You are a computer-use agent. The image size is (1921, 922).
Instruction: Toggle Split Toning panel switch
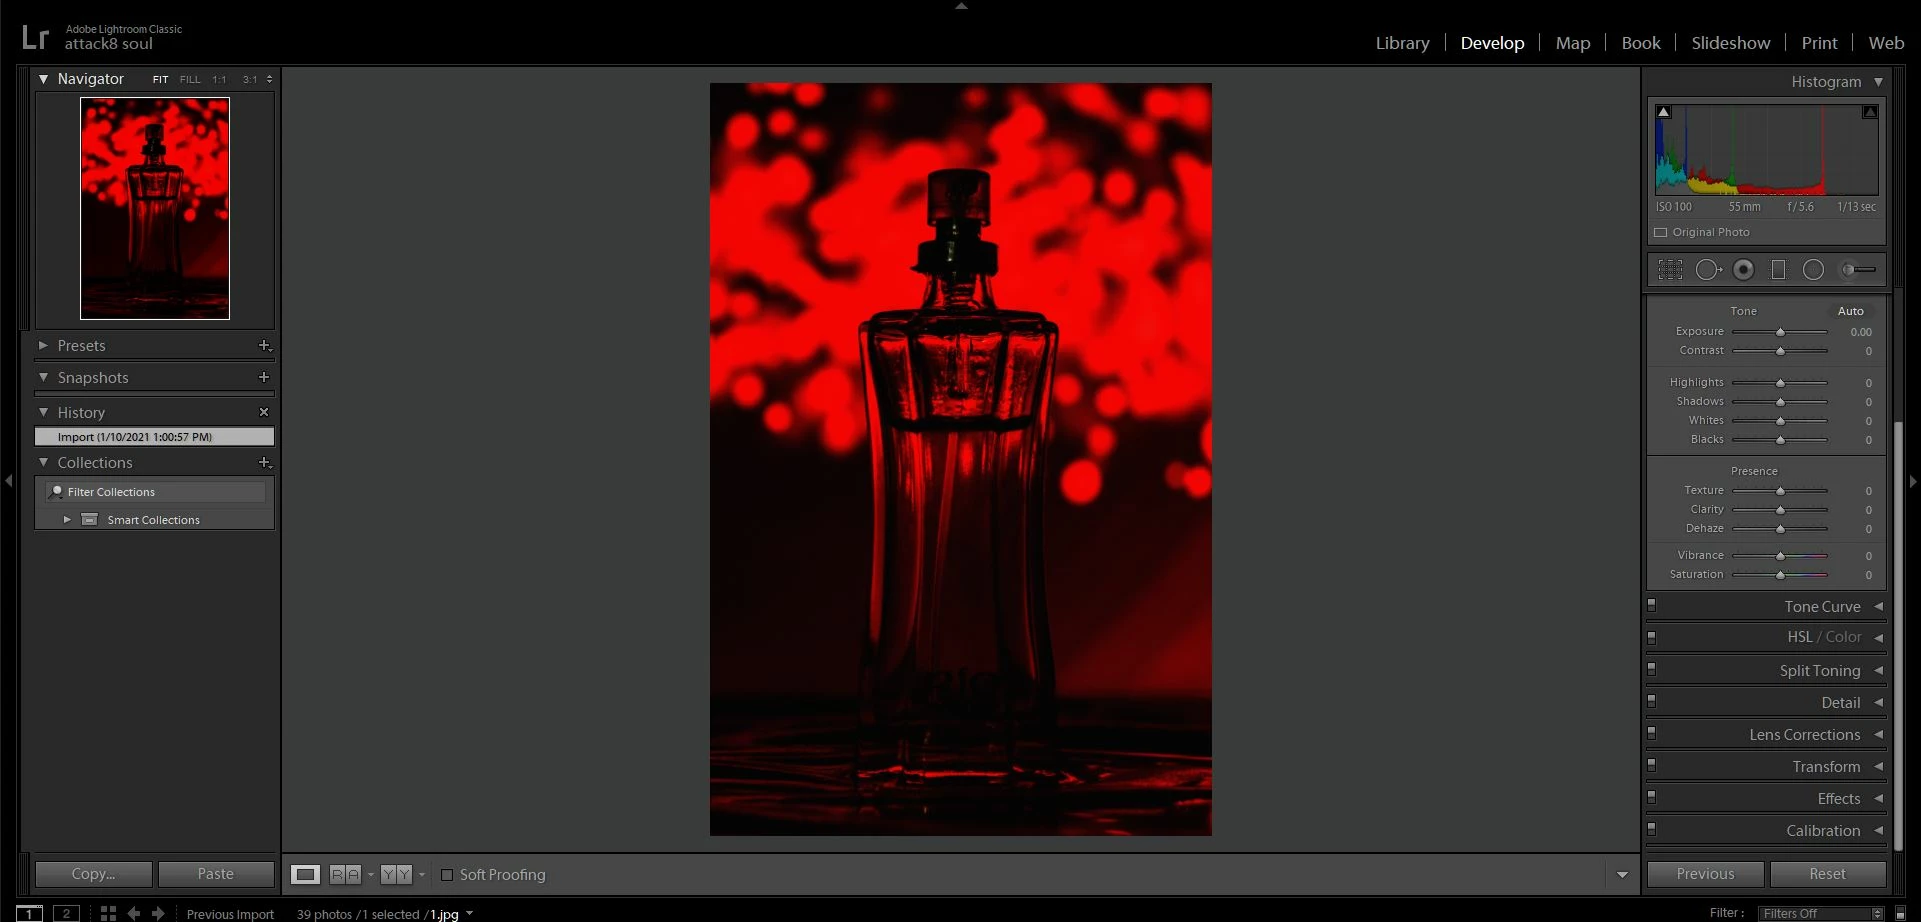point(1652,669)
